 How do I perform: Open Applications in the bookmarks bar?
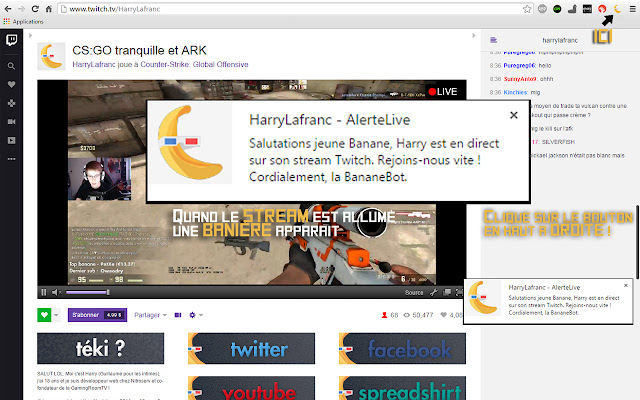(x=30, y=21)
